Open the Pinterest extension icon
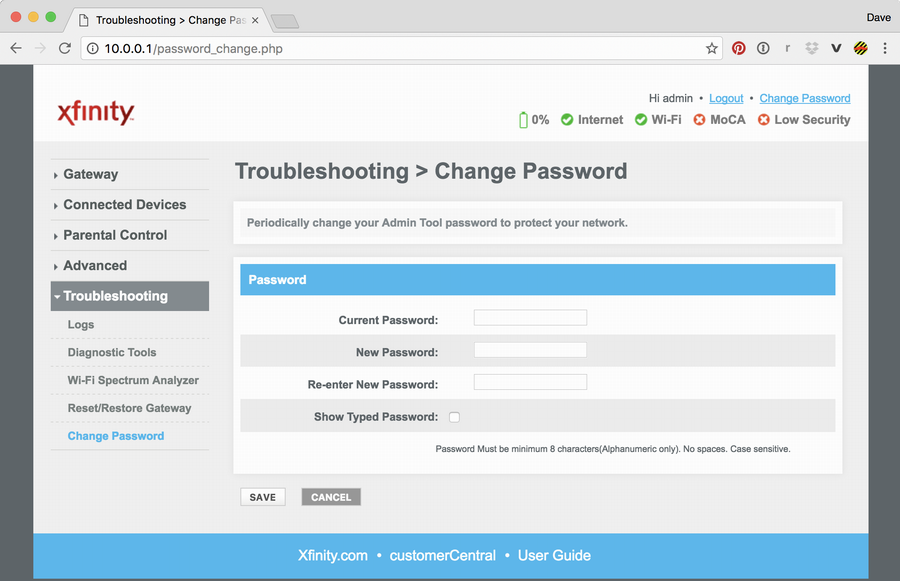900x581 pixels. click(739, 48)
